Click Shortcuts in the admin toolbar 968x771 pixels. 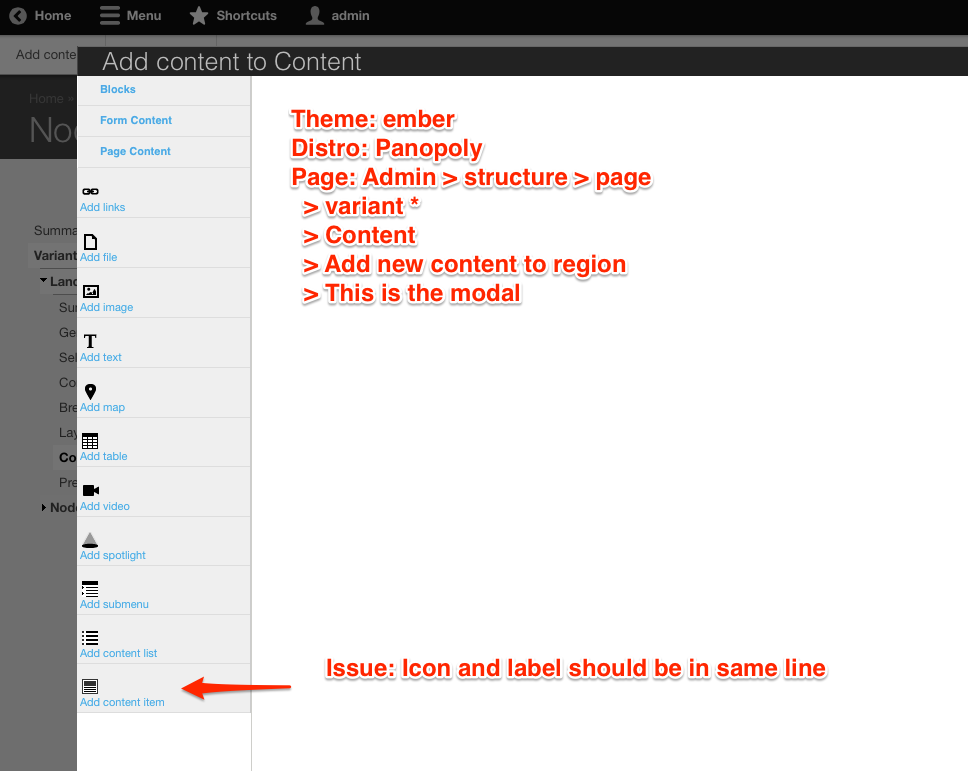pyautogui.click(x=233, y=16)
